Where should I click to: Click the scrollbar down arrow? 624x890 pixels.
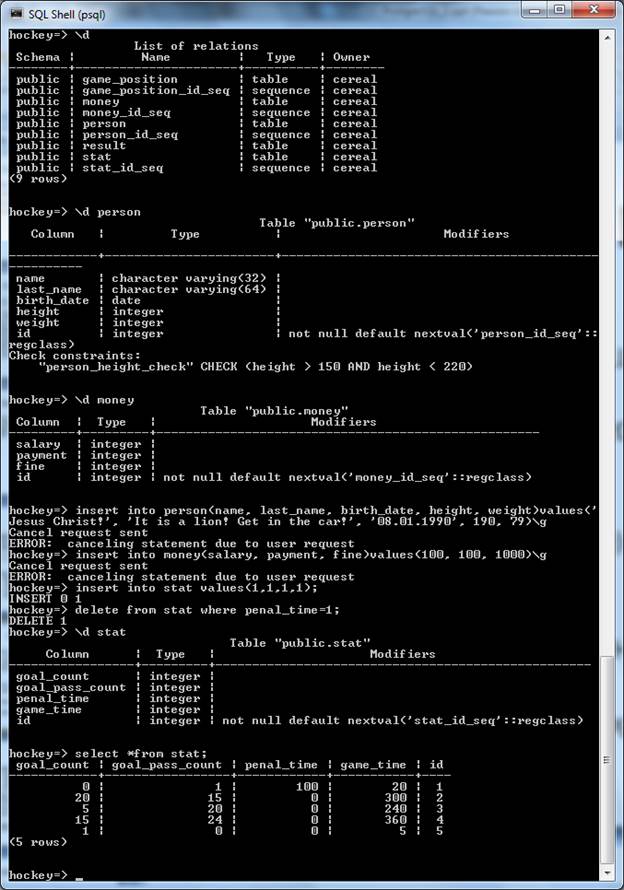pyautogui.click(x=607, y=872)
